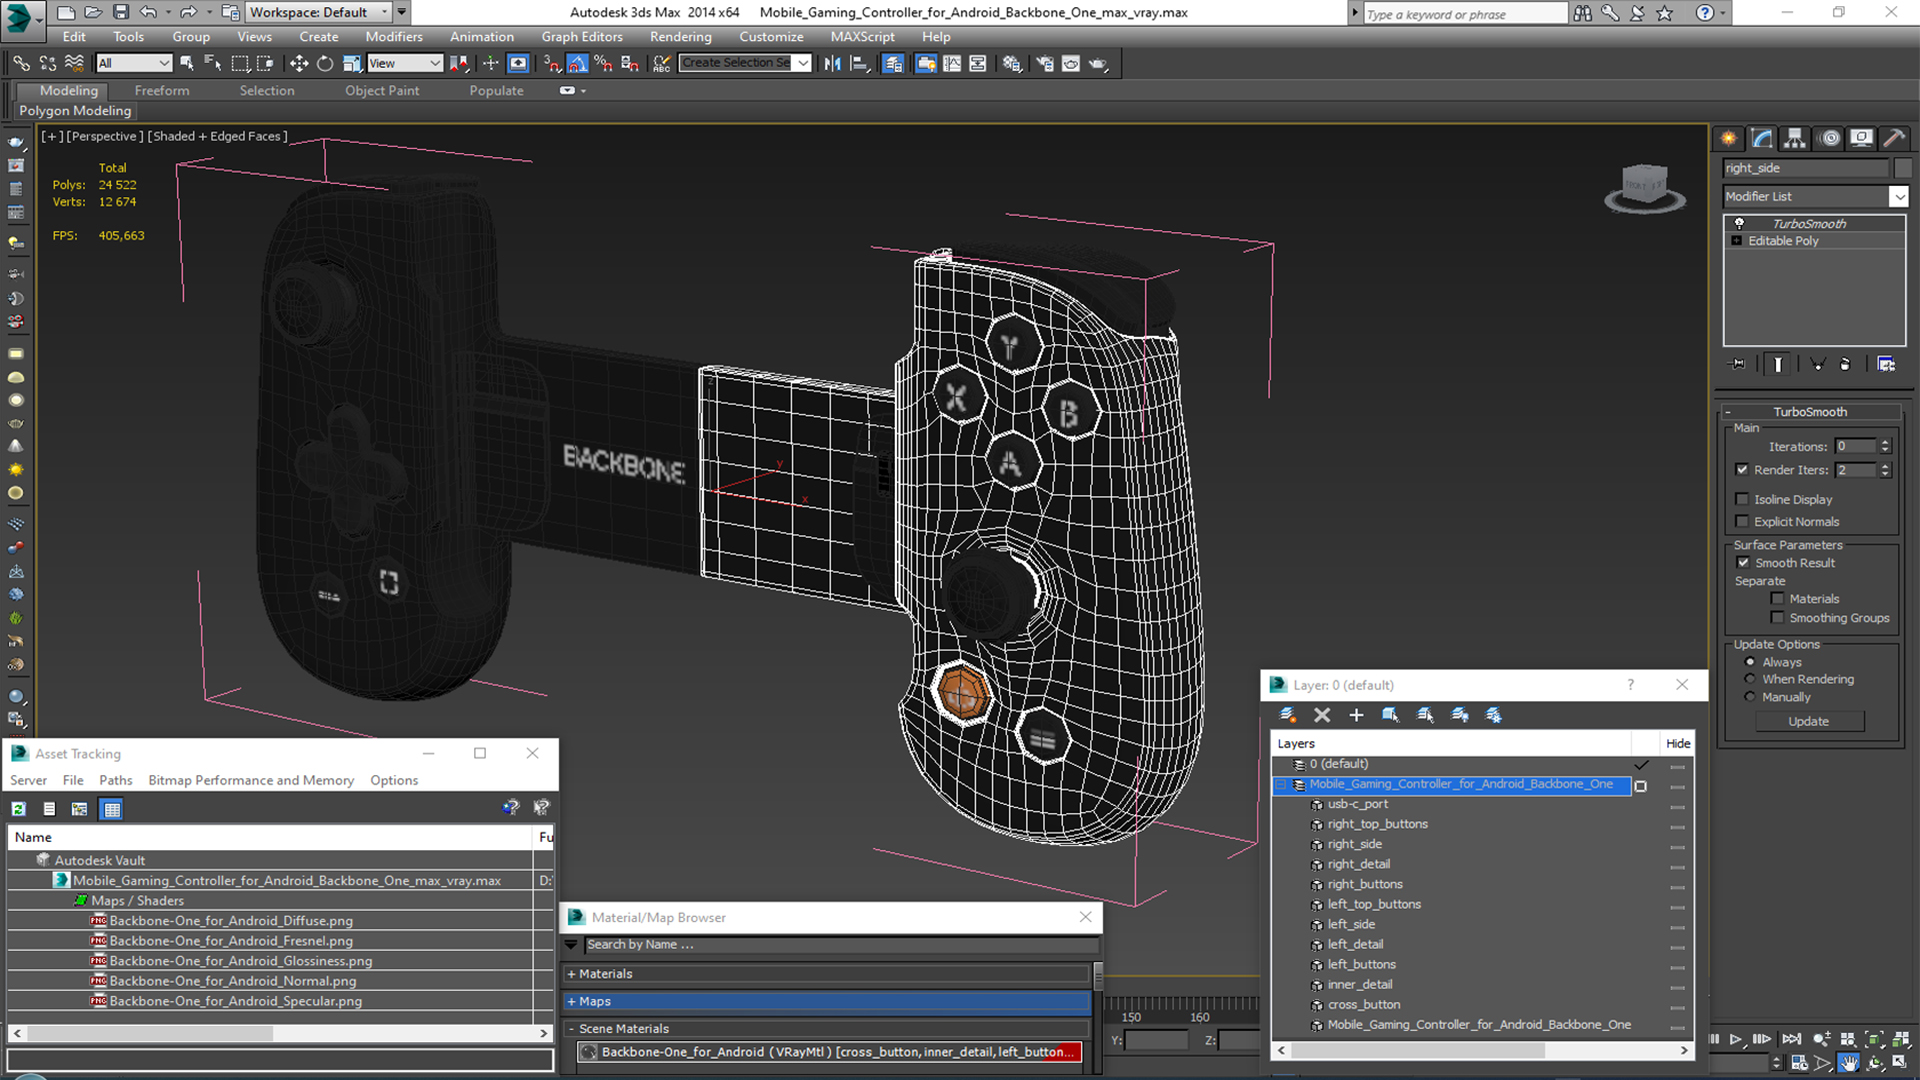Open the Create command panel tab
Viewport: 1920px width, 1080px height.
pyautogui.click(x=1728, y=138)
